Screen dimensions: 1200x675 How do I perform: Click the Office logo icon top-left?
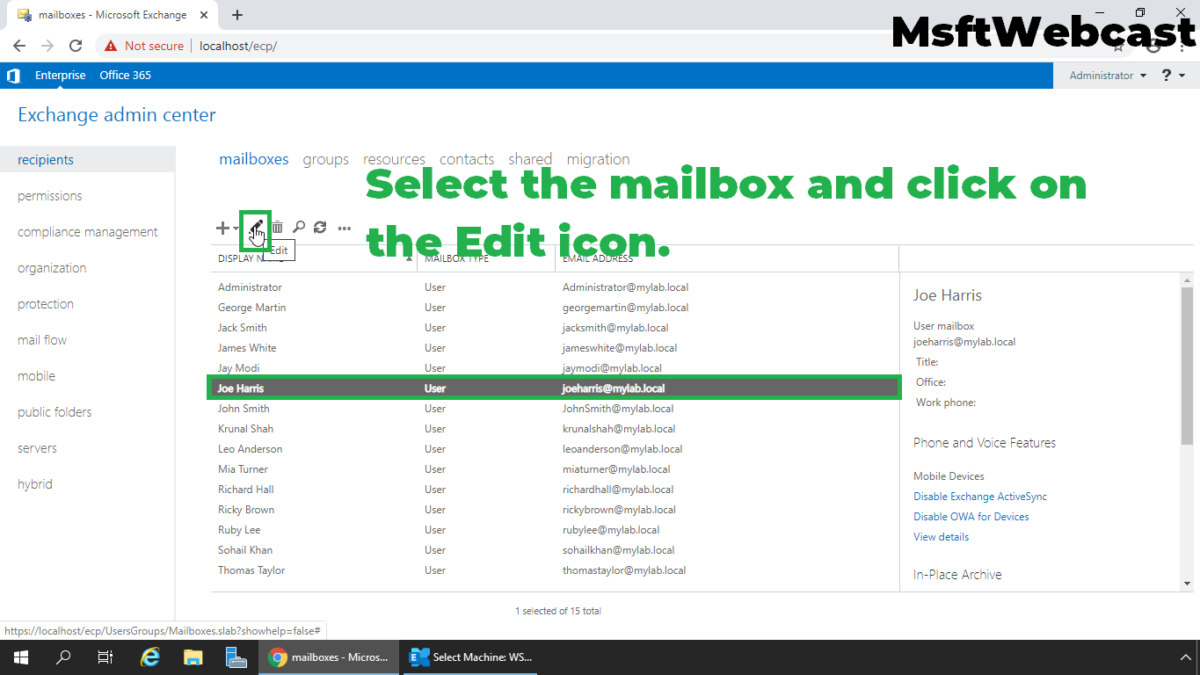[13, 75]
